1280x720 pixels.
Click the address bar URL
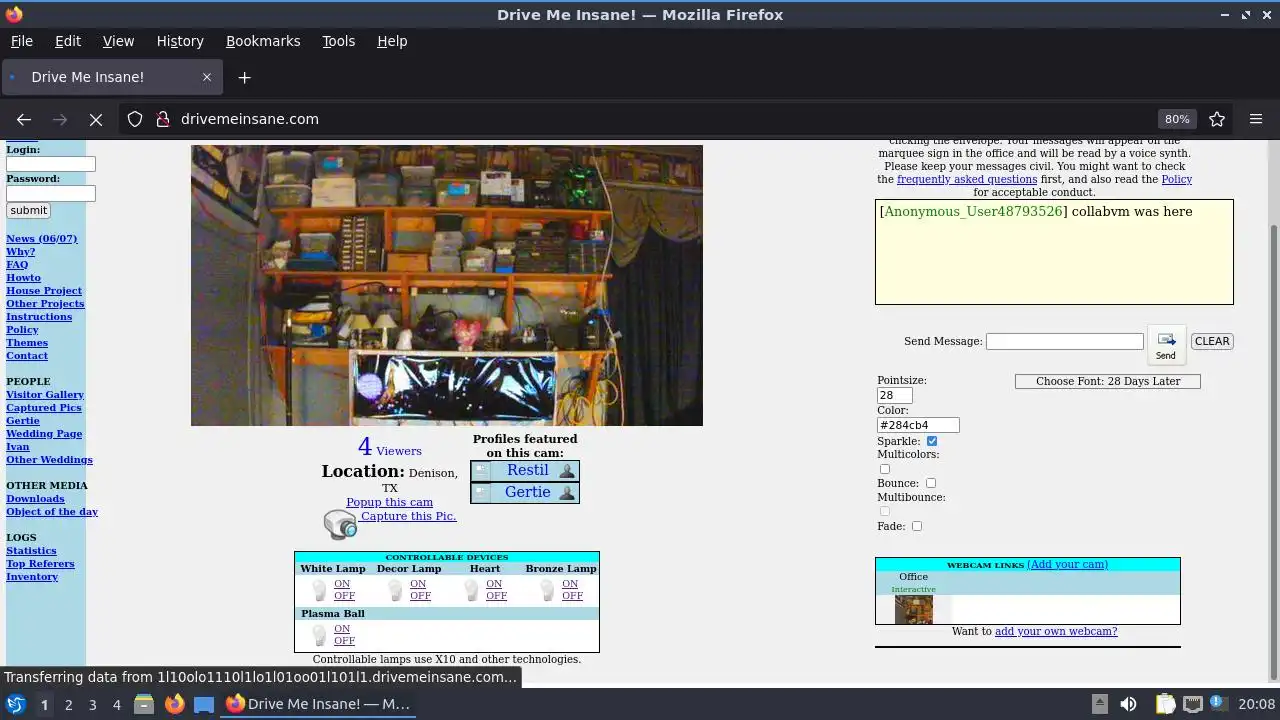click(250, 119)
